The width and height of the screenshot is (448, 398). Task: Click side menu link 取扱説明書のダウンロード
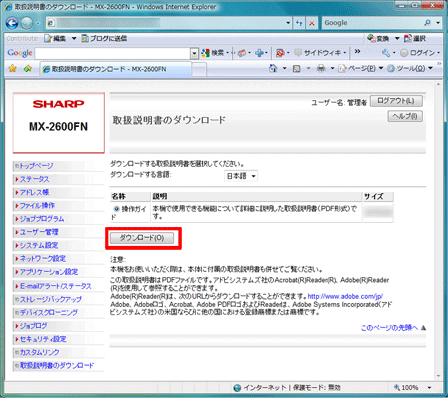[57, 365]
